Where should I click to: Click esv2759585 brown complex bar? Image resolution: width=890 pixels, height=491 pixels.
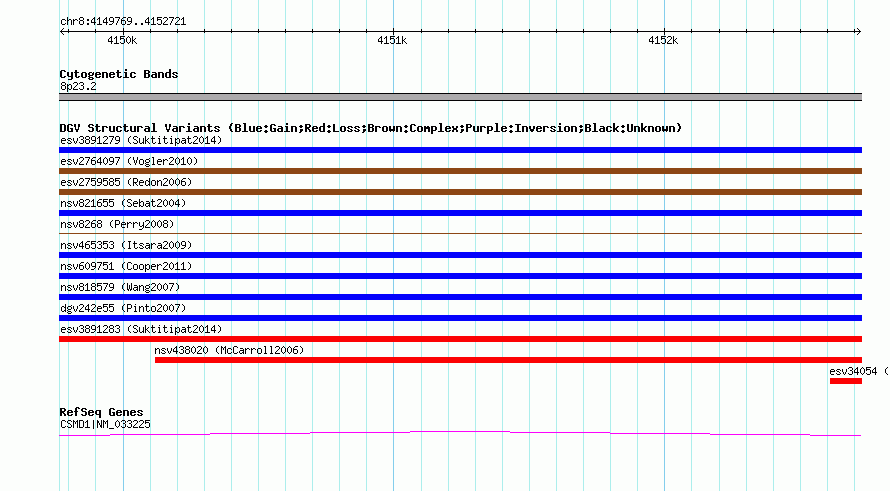460,192
